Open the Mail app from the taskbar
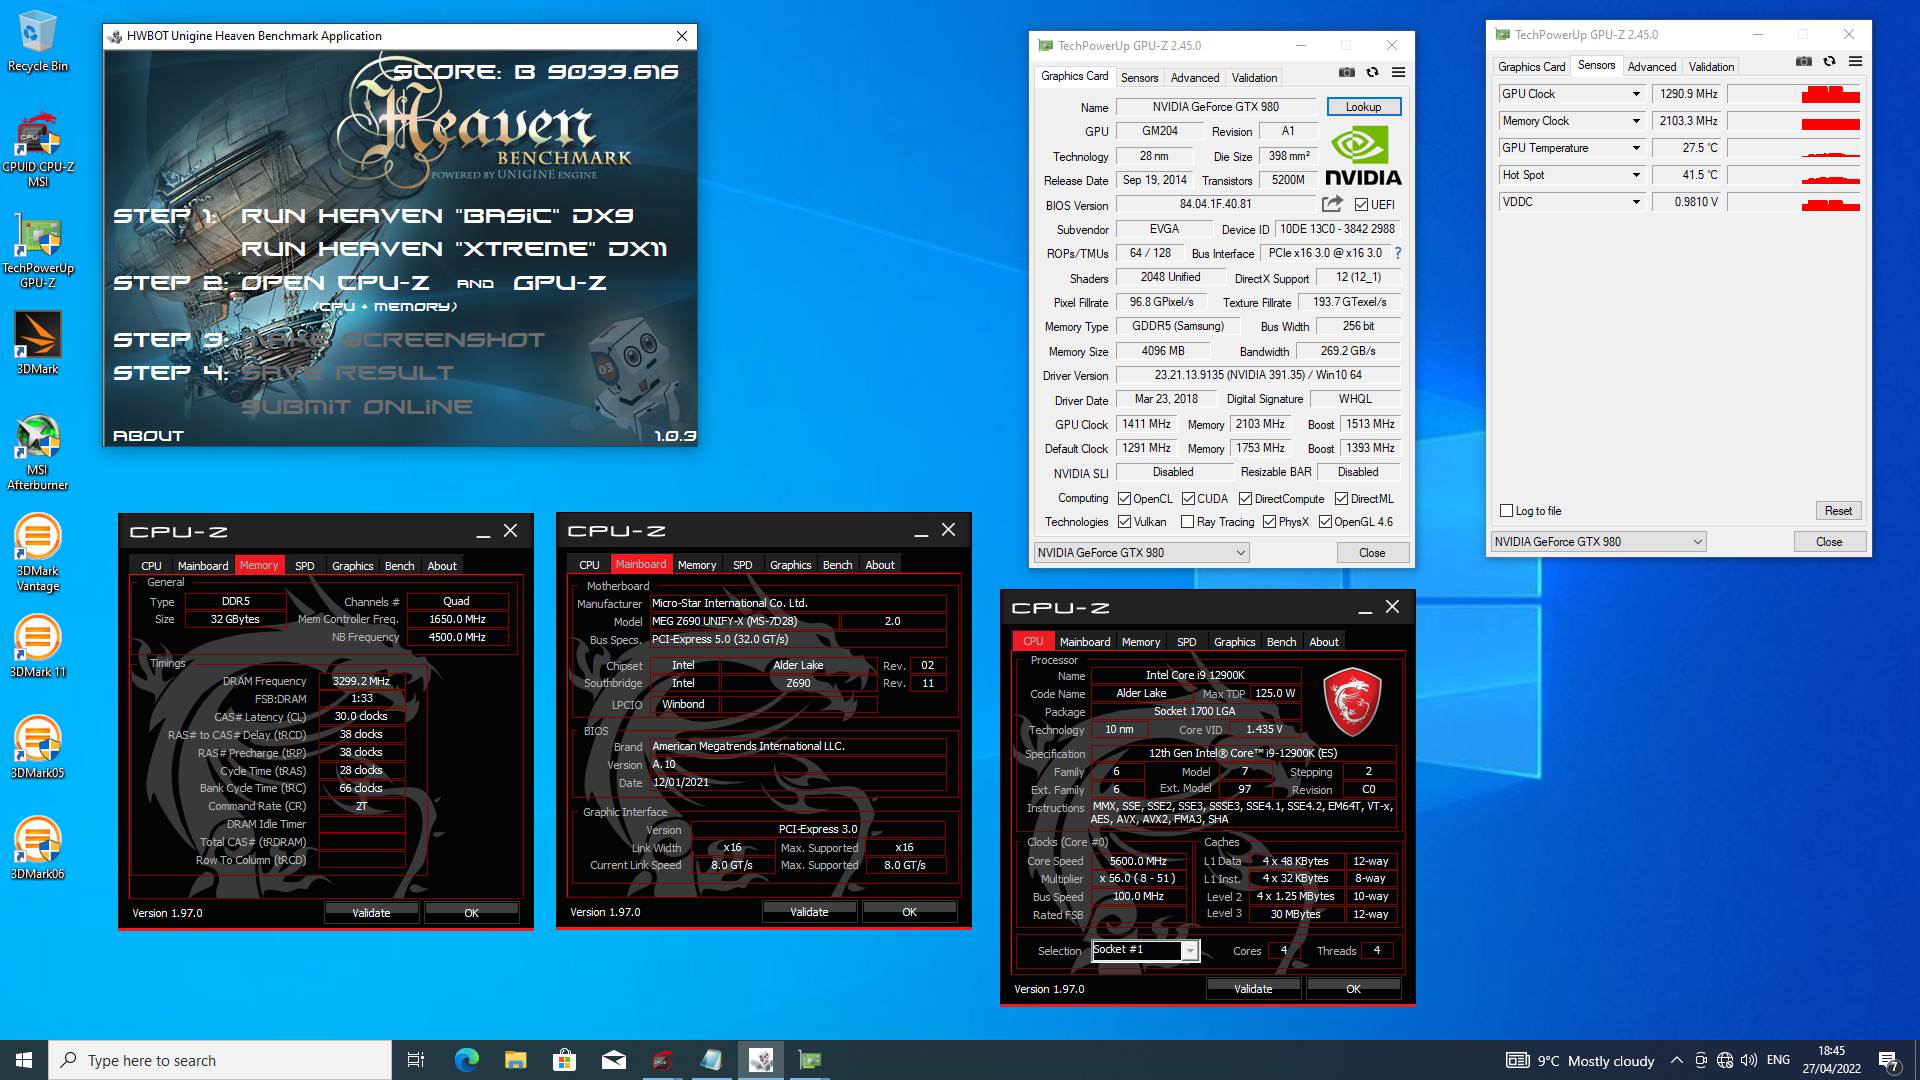 click(x=613, y=1060)
